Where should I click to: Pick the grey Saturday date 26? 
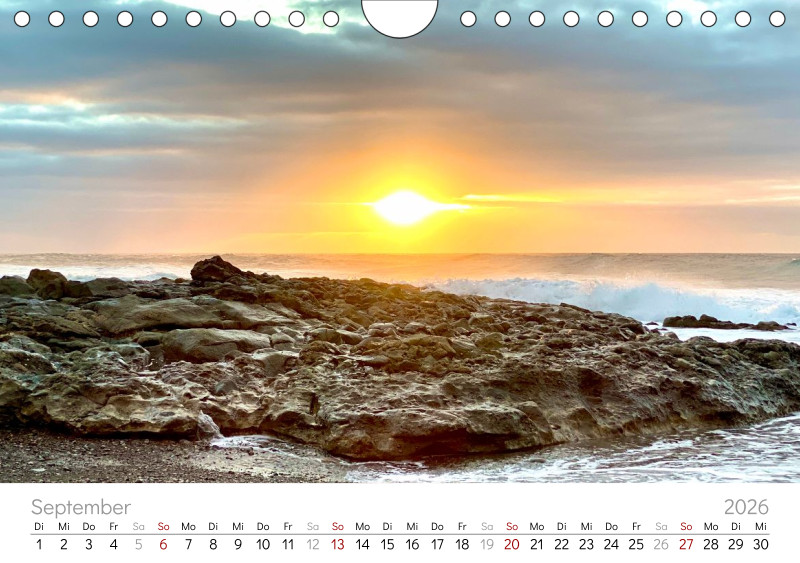coord(661,545)
